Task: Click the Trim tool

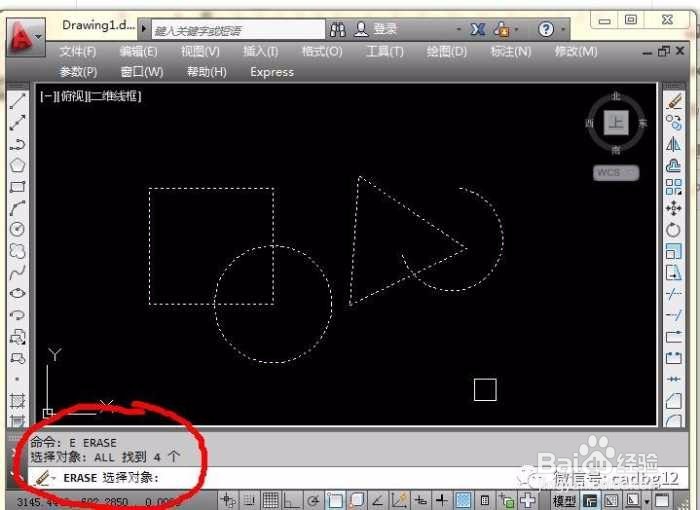Action: click(x=674, y=293)
